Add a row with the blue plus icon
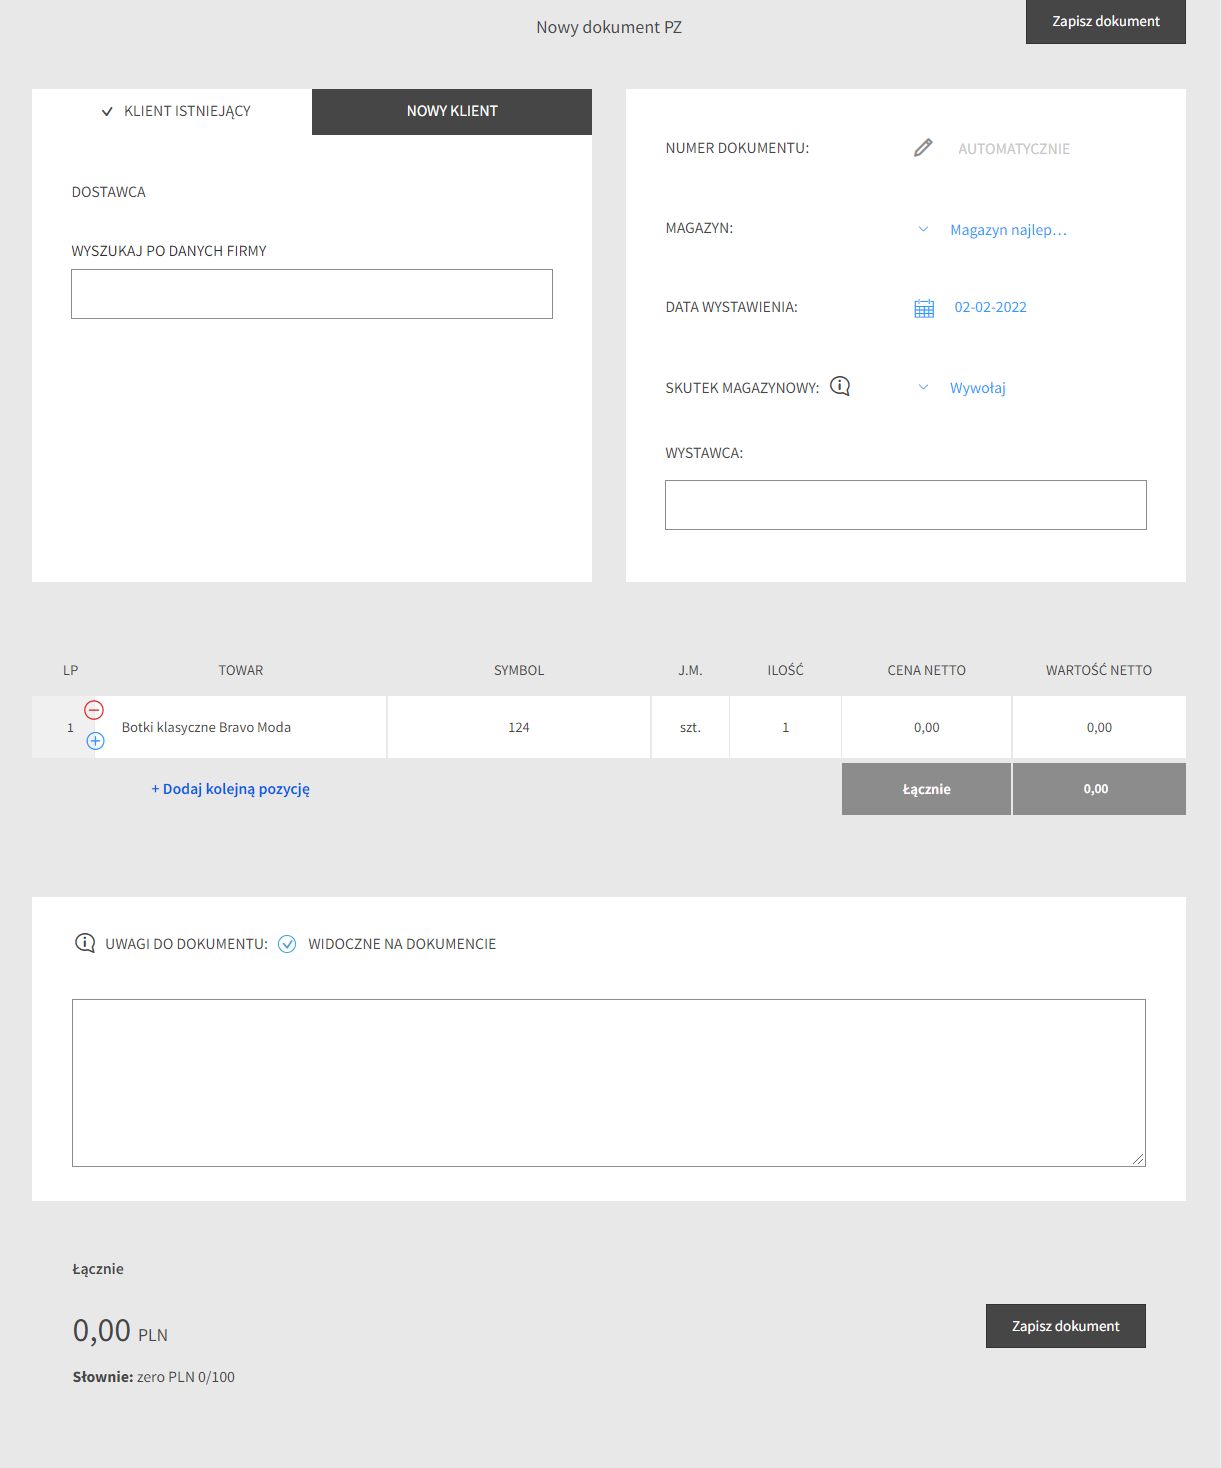Image resolution: width=1221 pixels, height=1468 pixels. click(95, 741)
